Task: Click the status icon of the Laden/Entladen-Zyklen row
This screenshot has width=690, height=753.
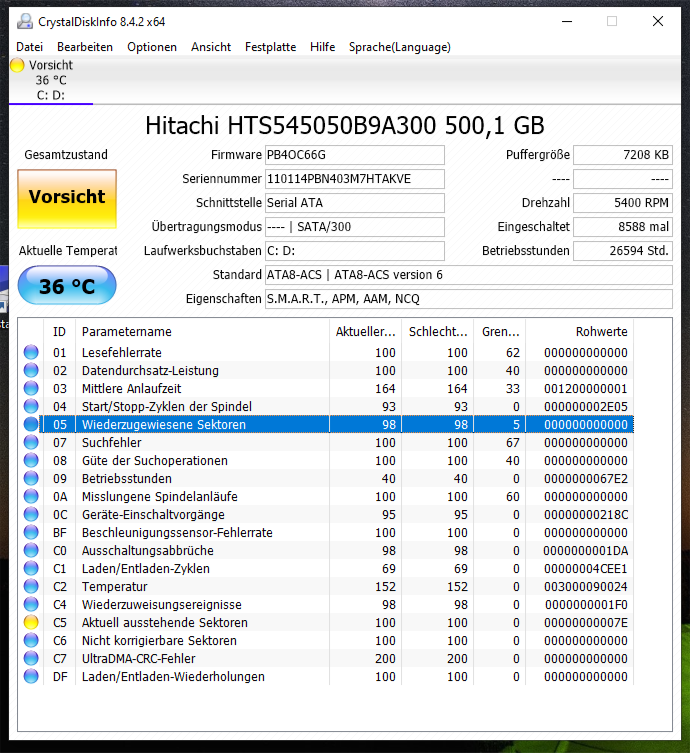Action: pyautogui.click(x=31, y=568)
